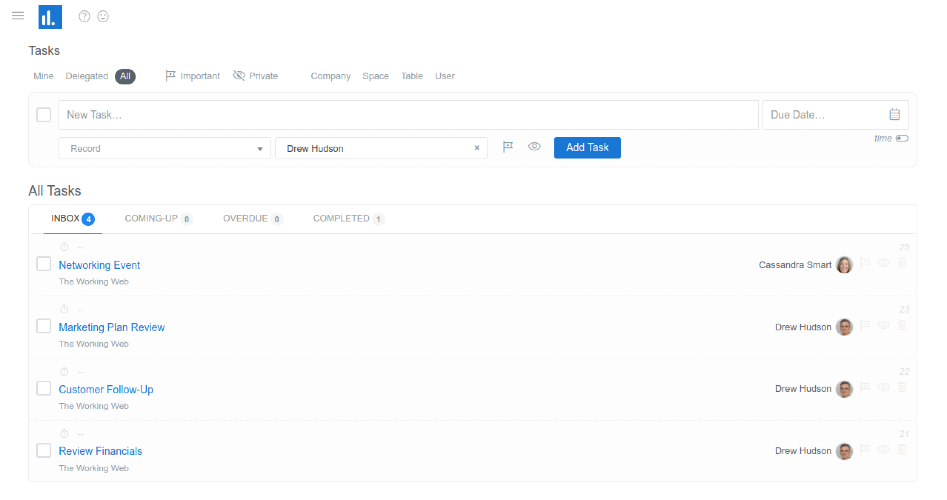Image resolution: width=947 pixels, height=500 pixels.
Task: Click into the Due Date field
Action: (835, 115)
